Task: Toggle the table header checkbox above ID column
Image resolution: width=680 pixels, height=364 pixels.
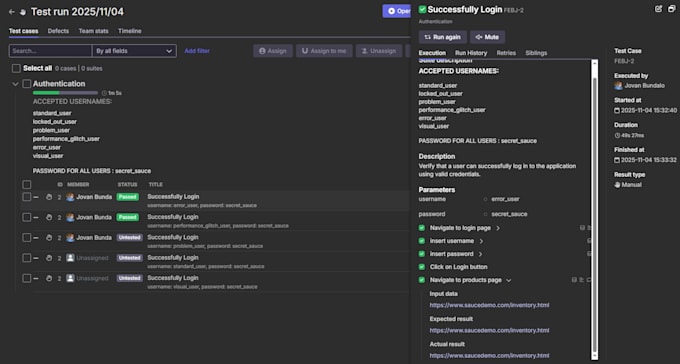Action: click(x=27, y=185)
